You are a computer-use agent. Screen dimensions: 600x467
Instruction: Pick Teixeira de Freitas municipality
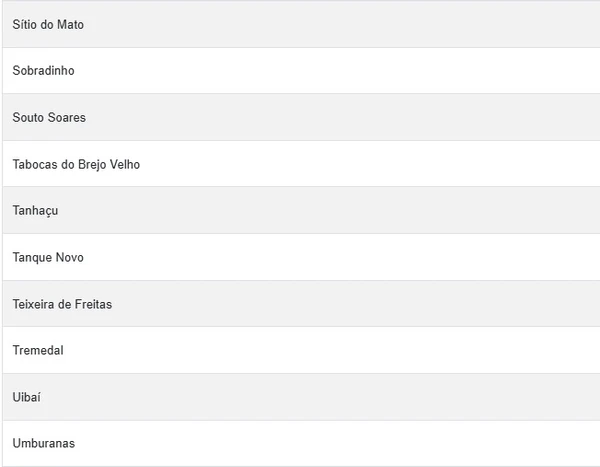point(62,304)
